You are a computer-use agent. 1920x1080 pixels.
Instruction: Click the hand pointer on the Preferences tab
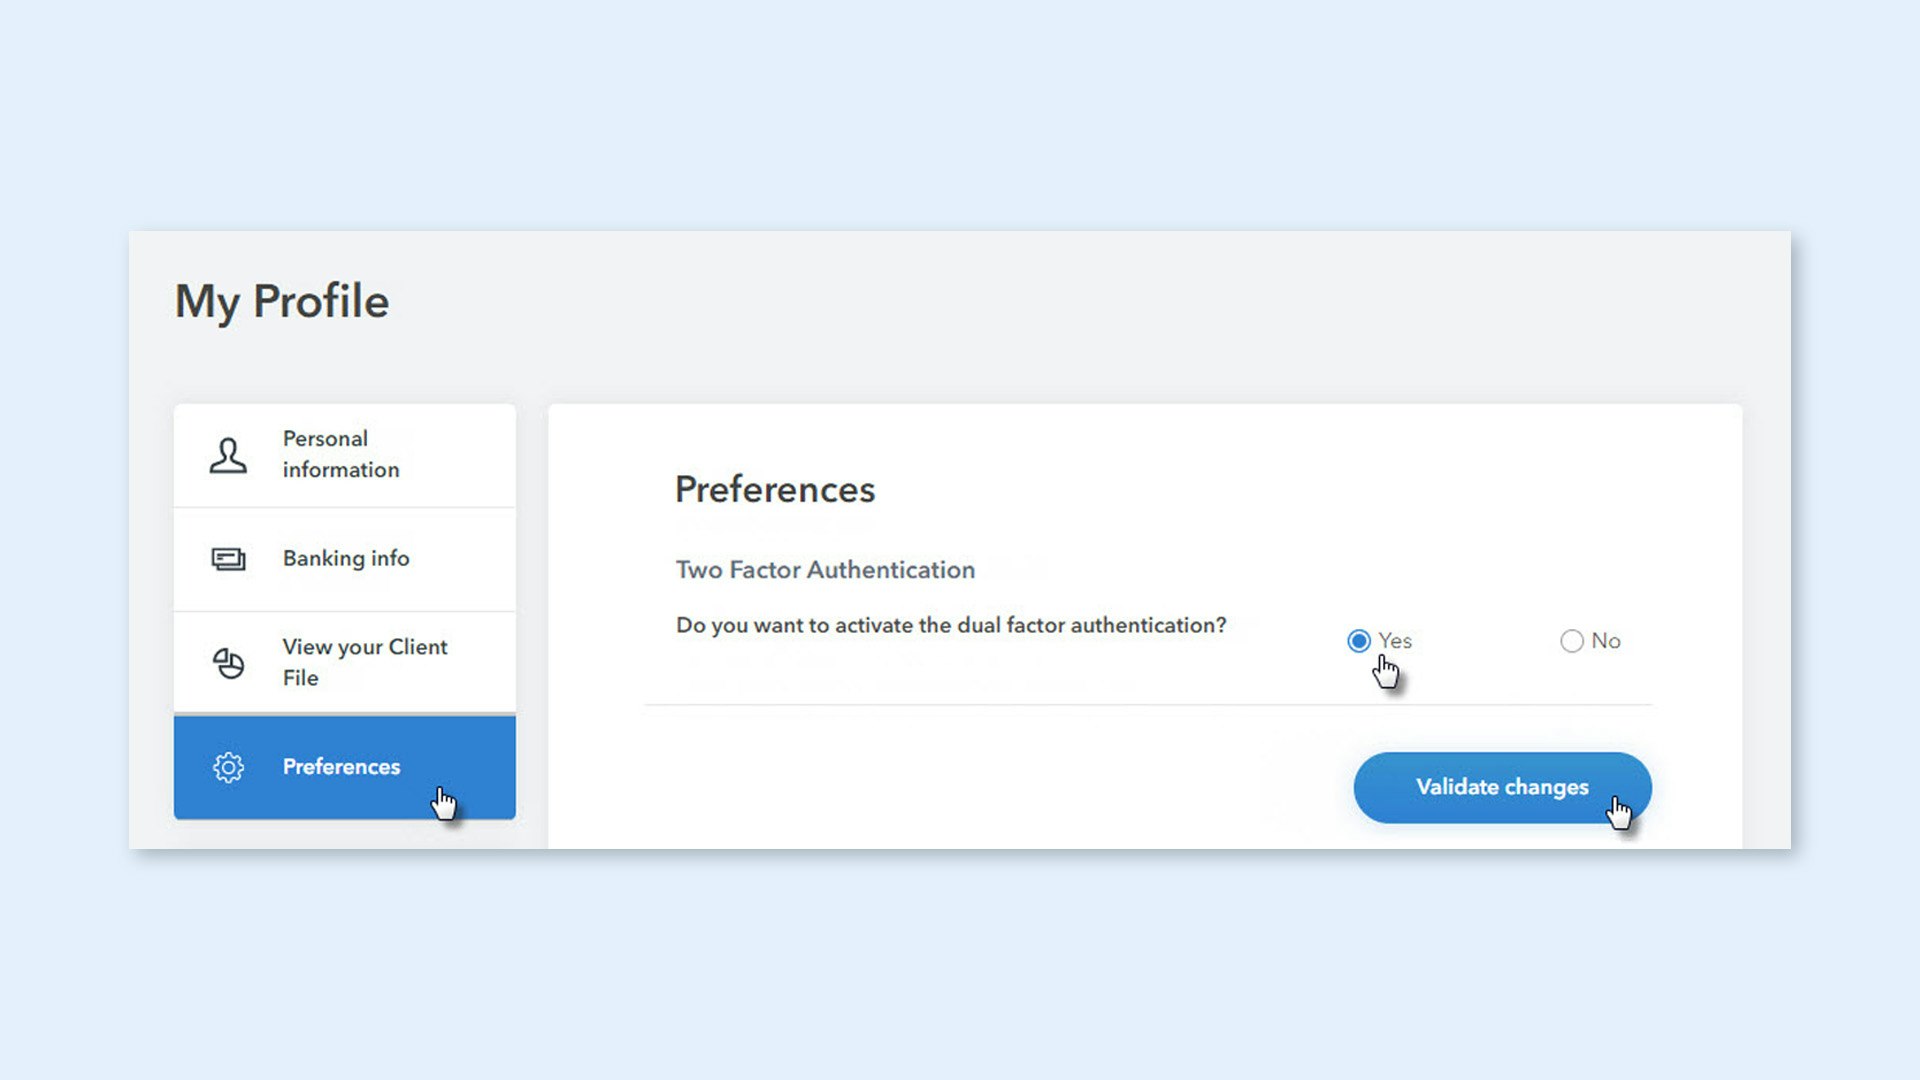pos(444,803)
